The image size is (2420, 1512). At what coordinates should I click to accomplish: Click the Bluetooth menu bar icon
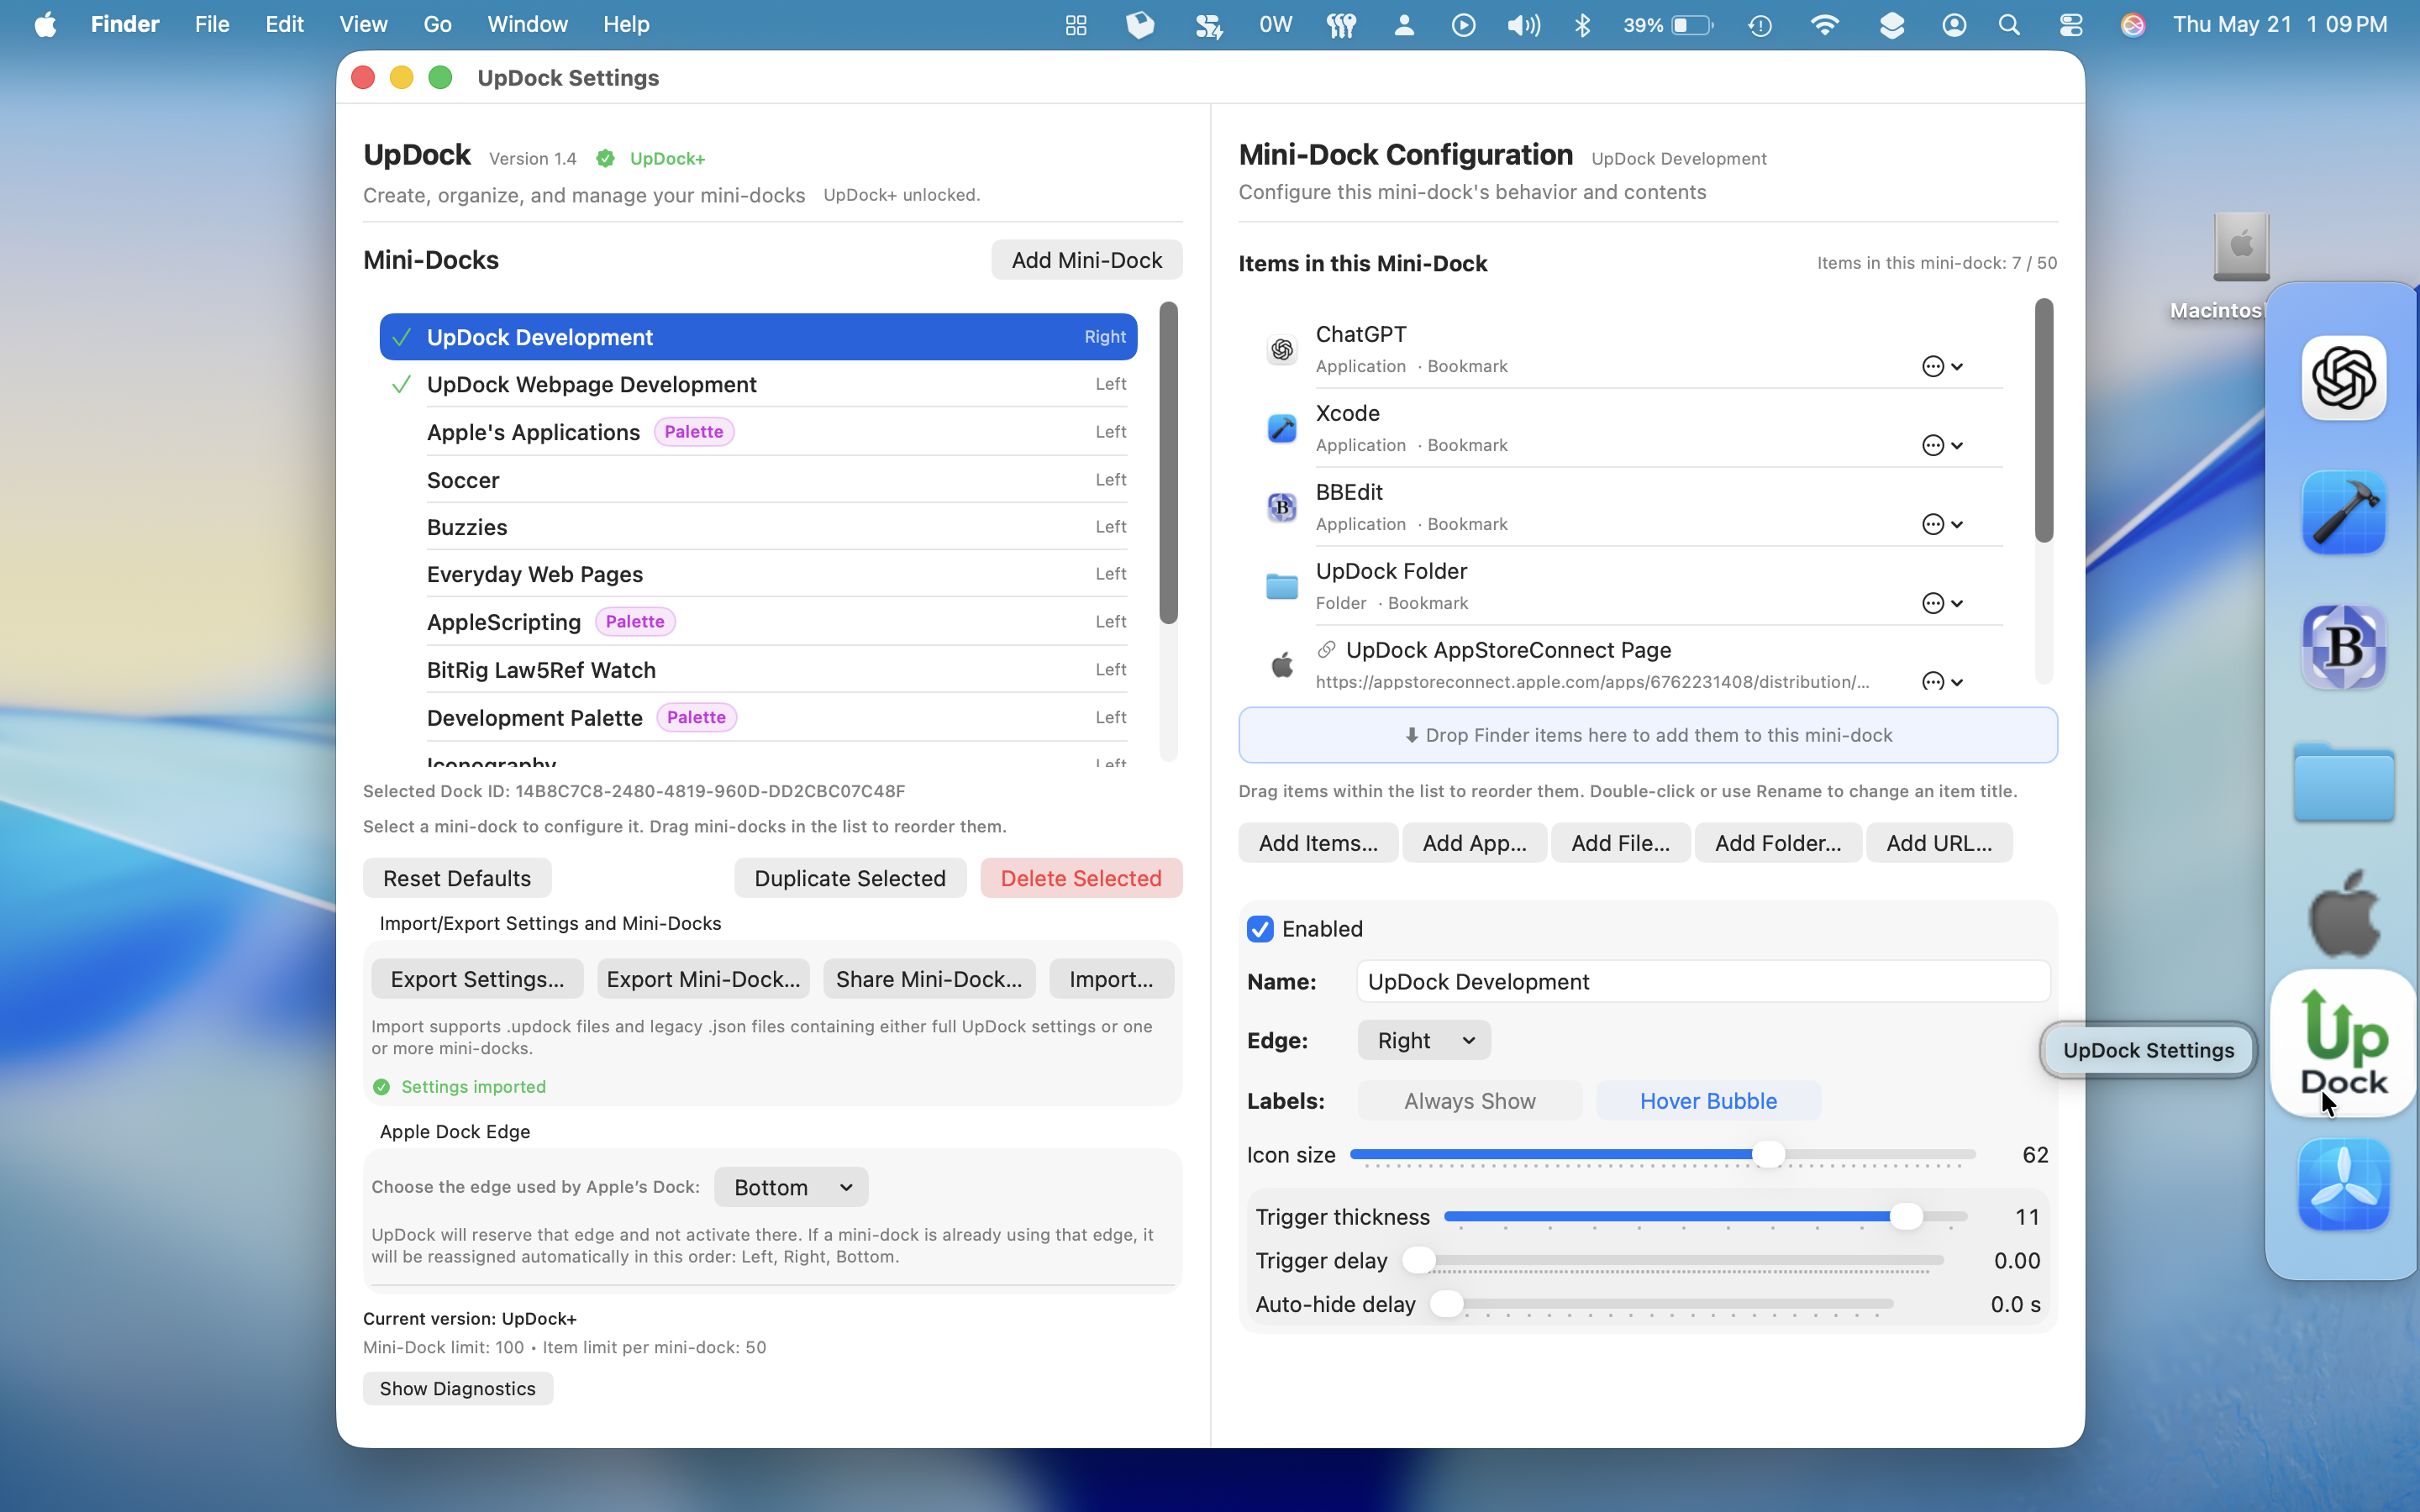(1582, 25)
